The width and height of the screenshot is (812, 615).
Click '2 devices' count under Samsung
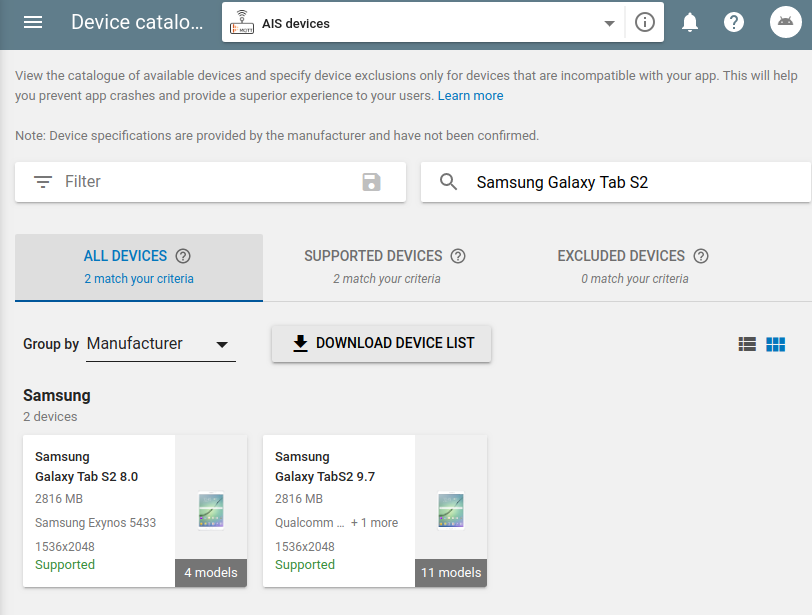coord(50,417)
